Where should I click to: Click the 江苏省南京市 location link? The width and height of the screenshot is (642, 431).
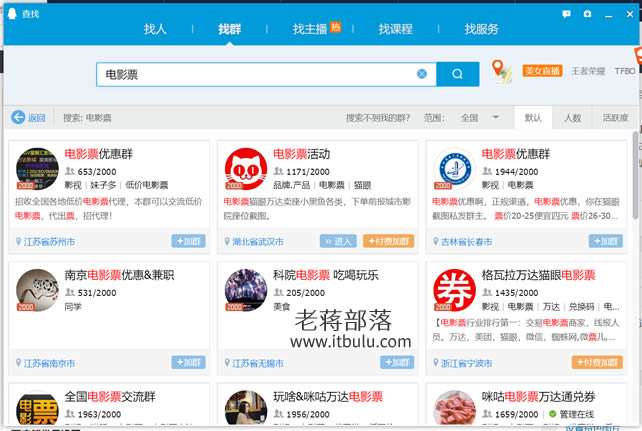(x=49, y=363)
